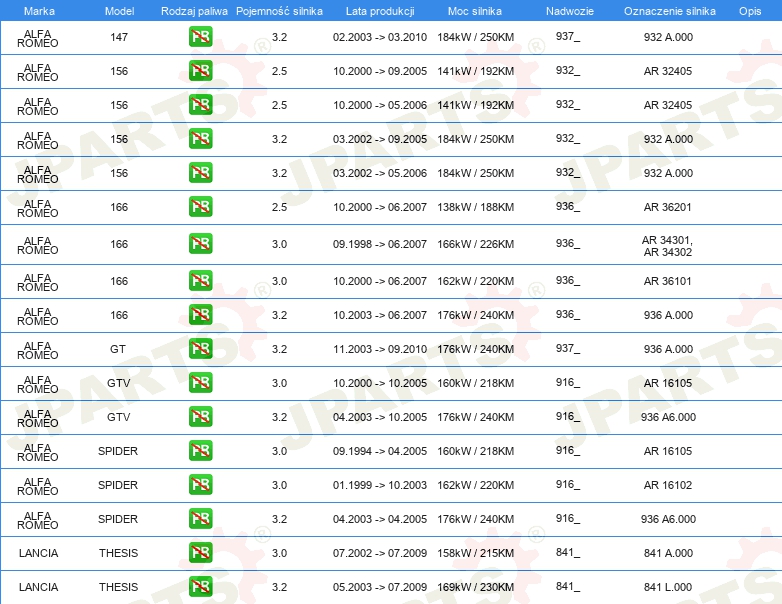Click petrol icon in Spider row starting 09.1994

click(200, 450)
